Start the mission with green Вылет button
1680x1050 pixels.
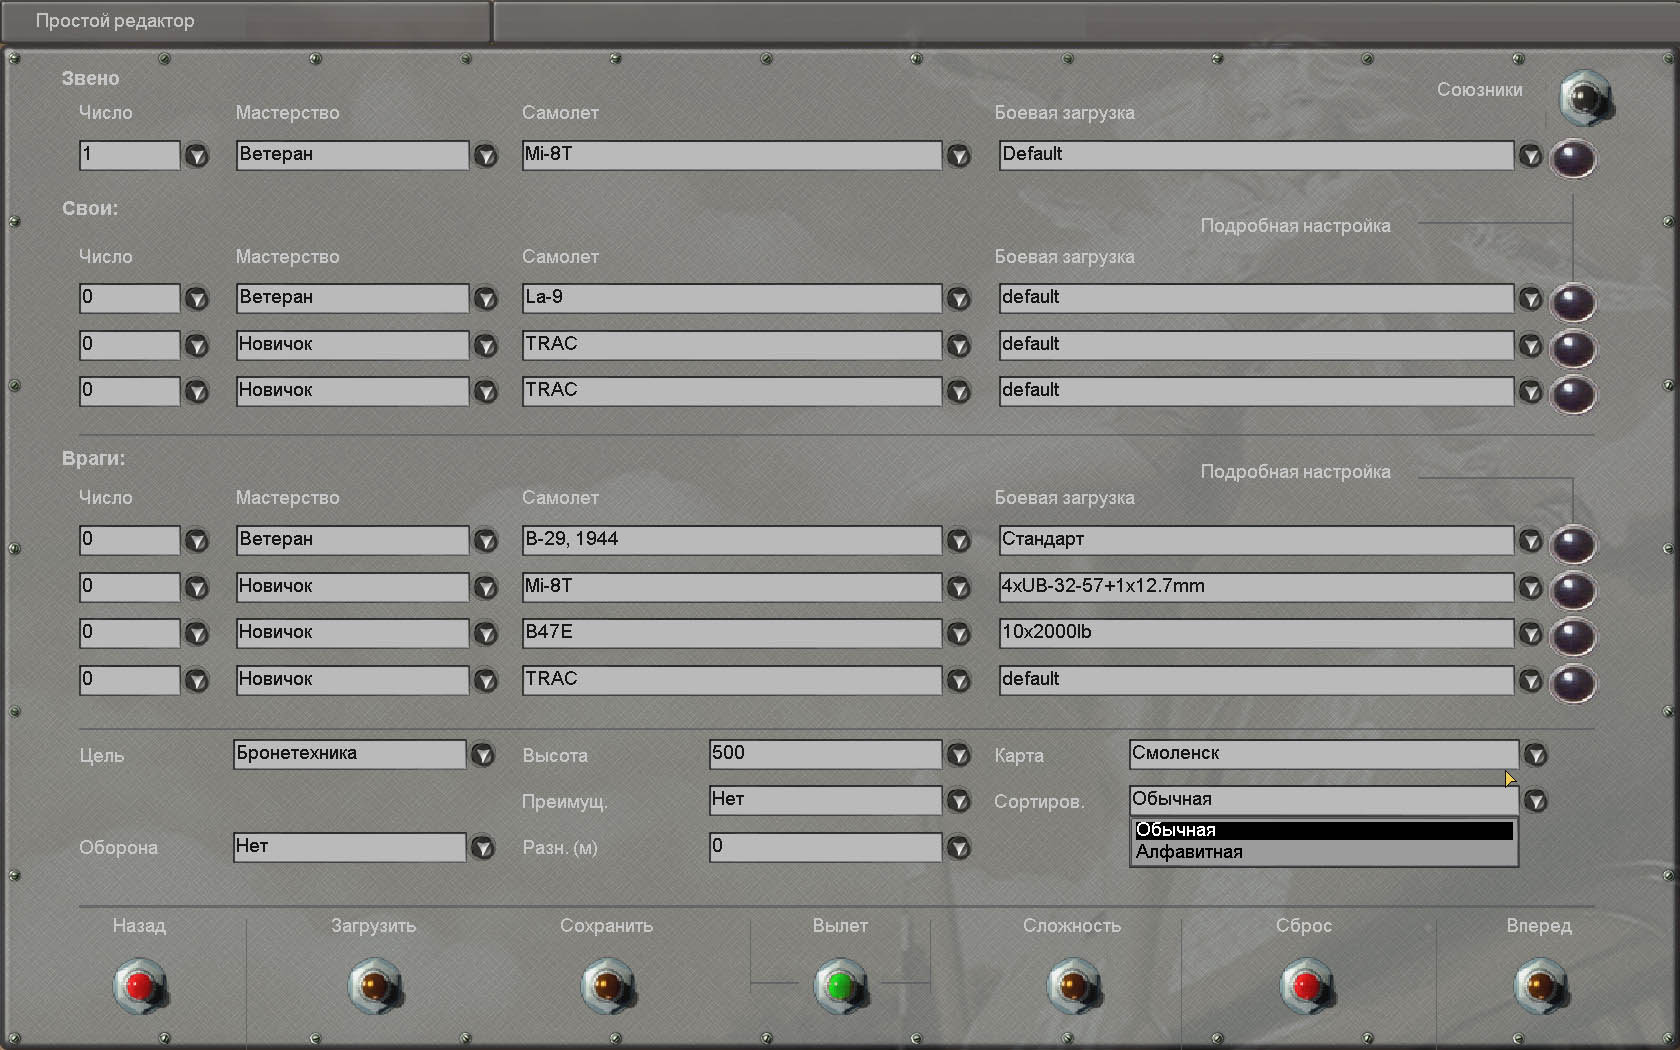[841, 986]
